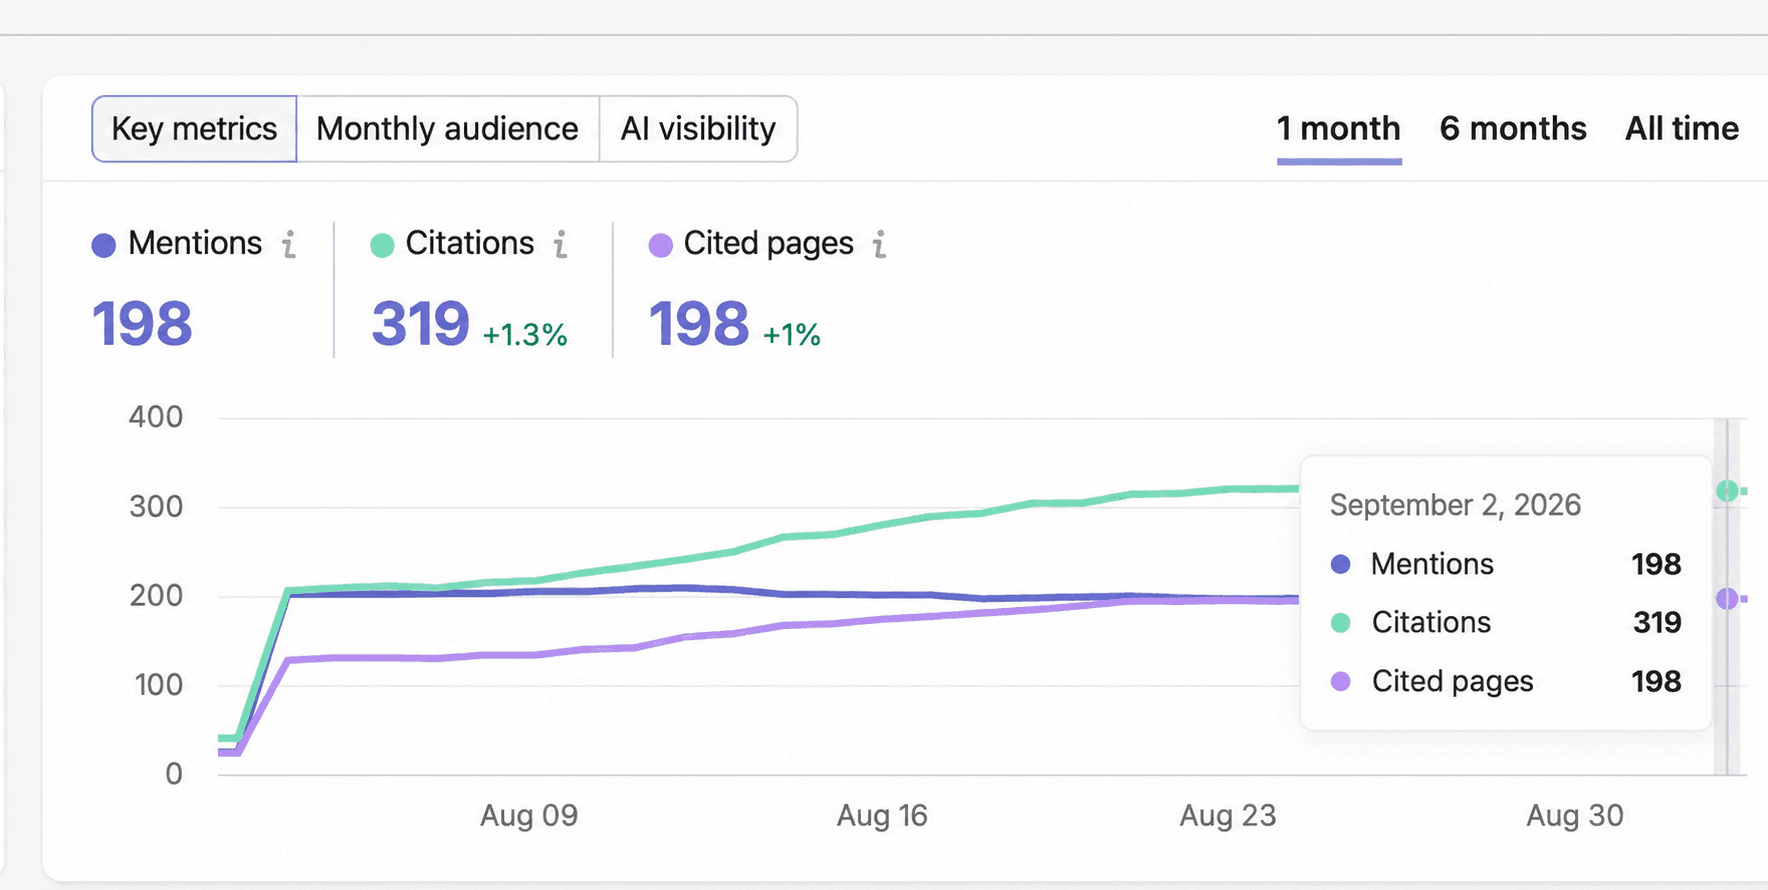Image resolution: width=1768 pixels, height=890 pixels.
Task: Open the Mentions info icon
Action: tap(289, 244)
